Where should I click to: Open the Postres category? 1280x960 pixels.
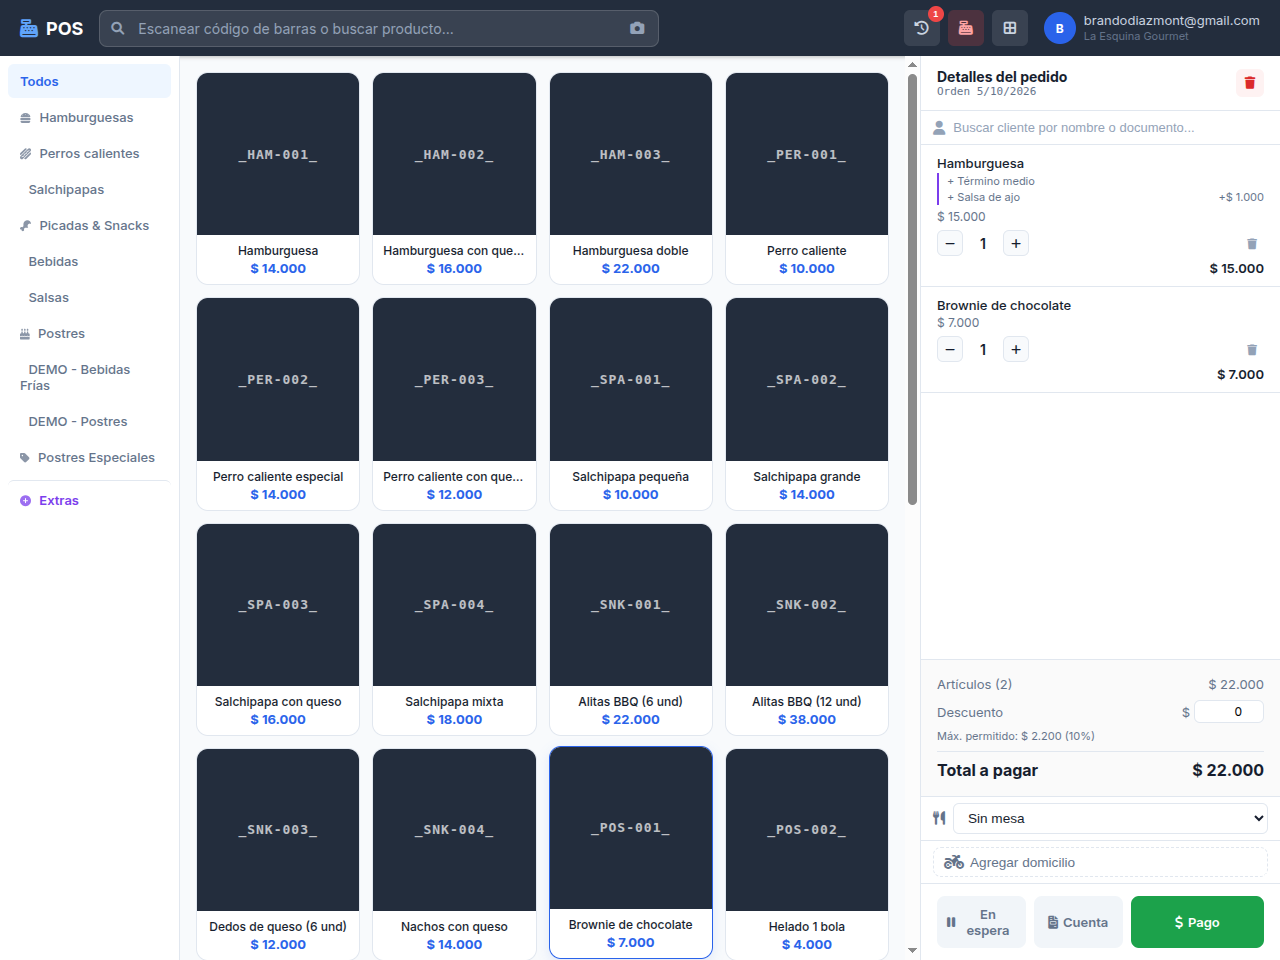pyautogui.click(x=89, y=333)
